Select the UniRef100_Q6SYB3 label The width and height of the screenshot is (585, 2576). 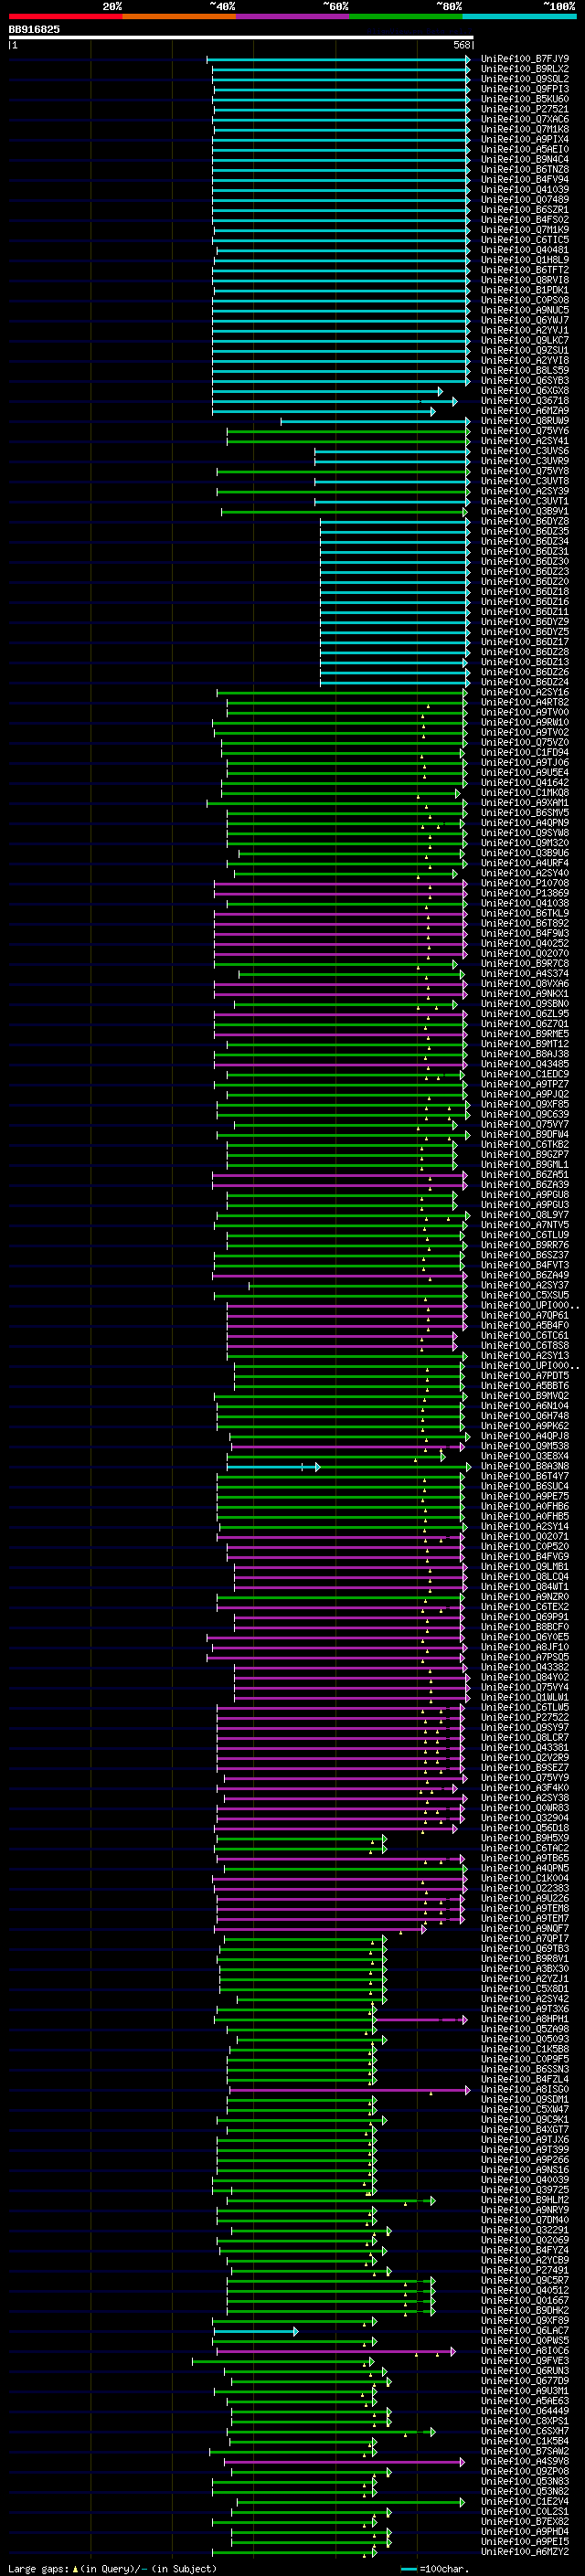point(525,380)
